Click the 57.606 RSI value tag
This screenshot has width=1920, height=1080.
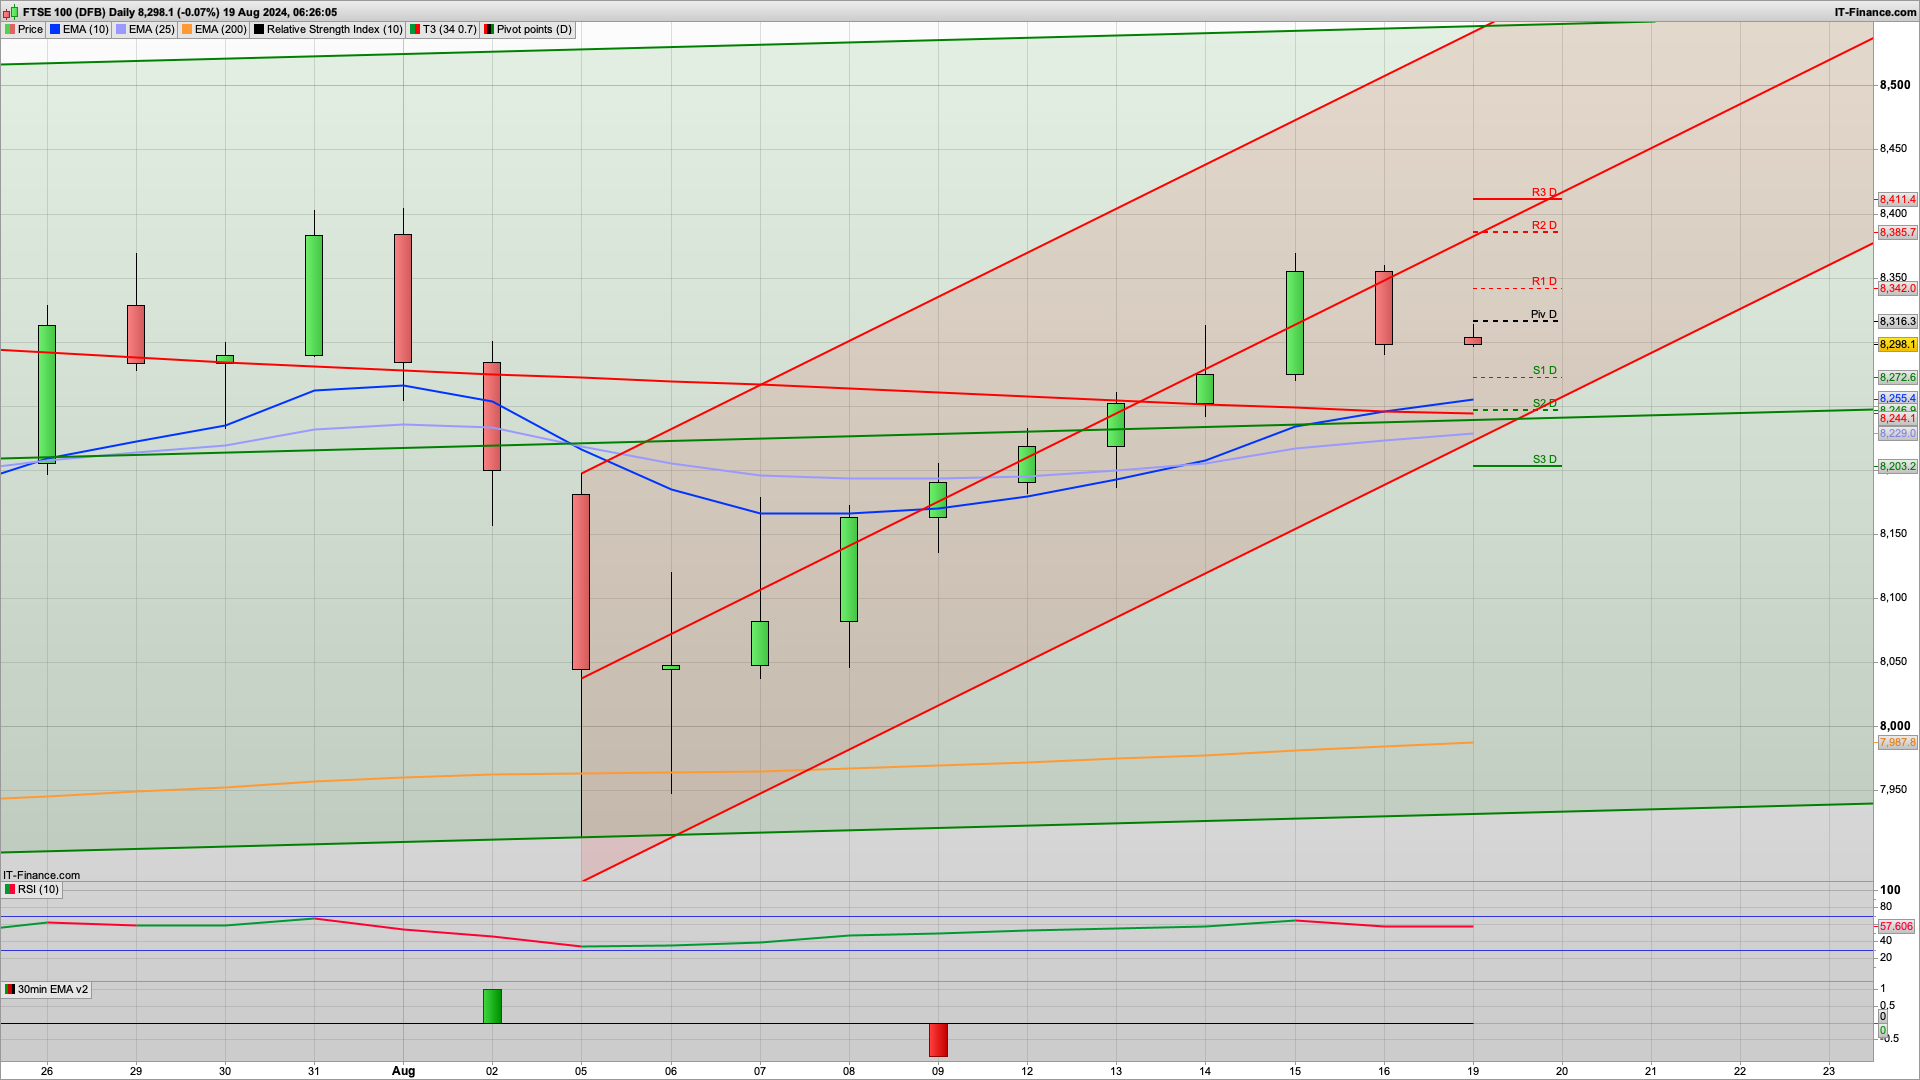[x=1896, y=926]
